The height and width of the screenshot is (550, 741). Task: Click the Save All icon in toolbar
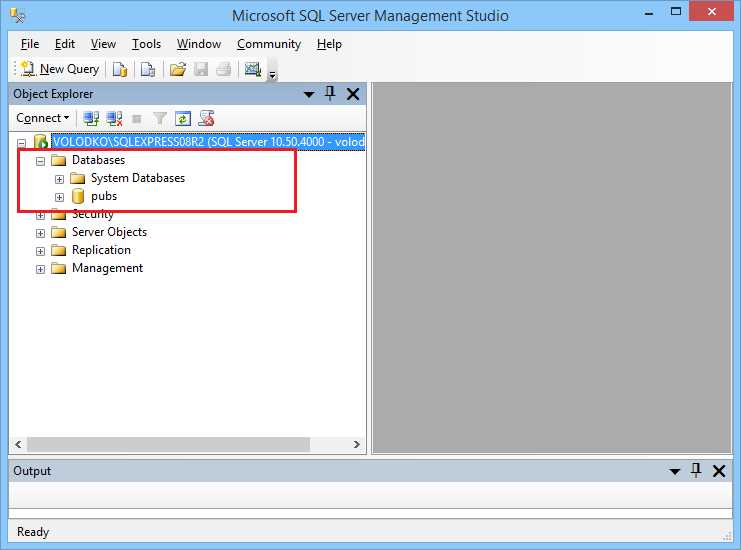224,69
